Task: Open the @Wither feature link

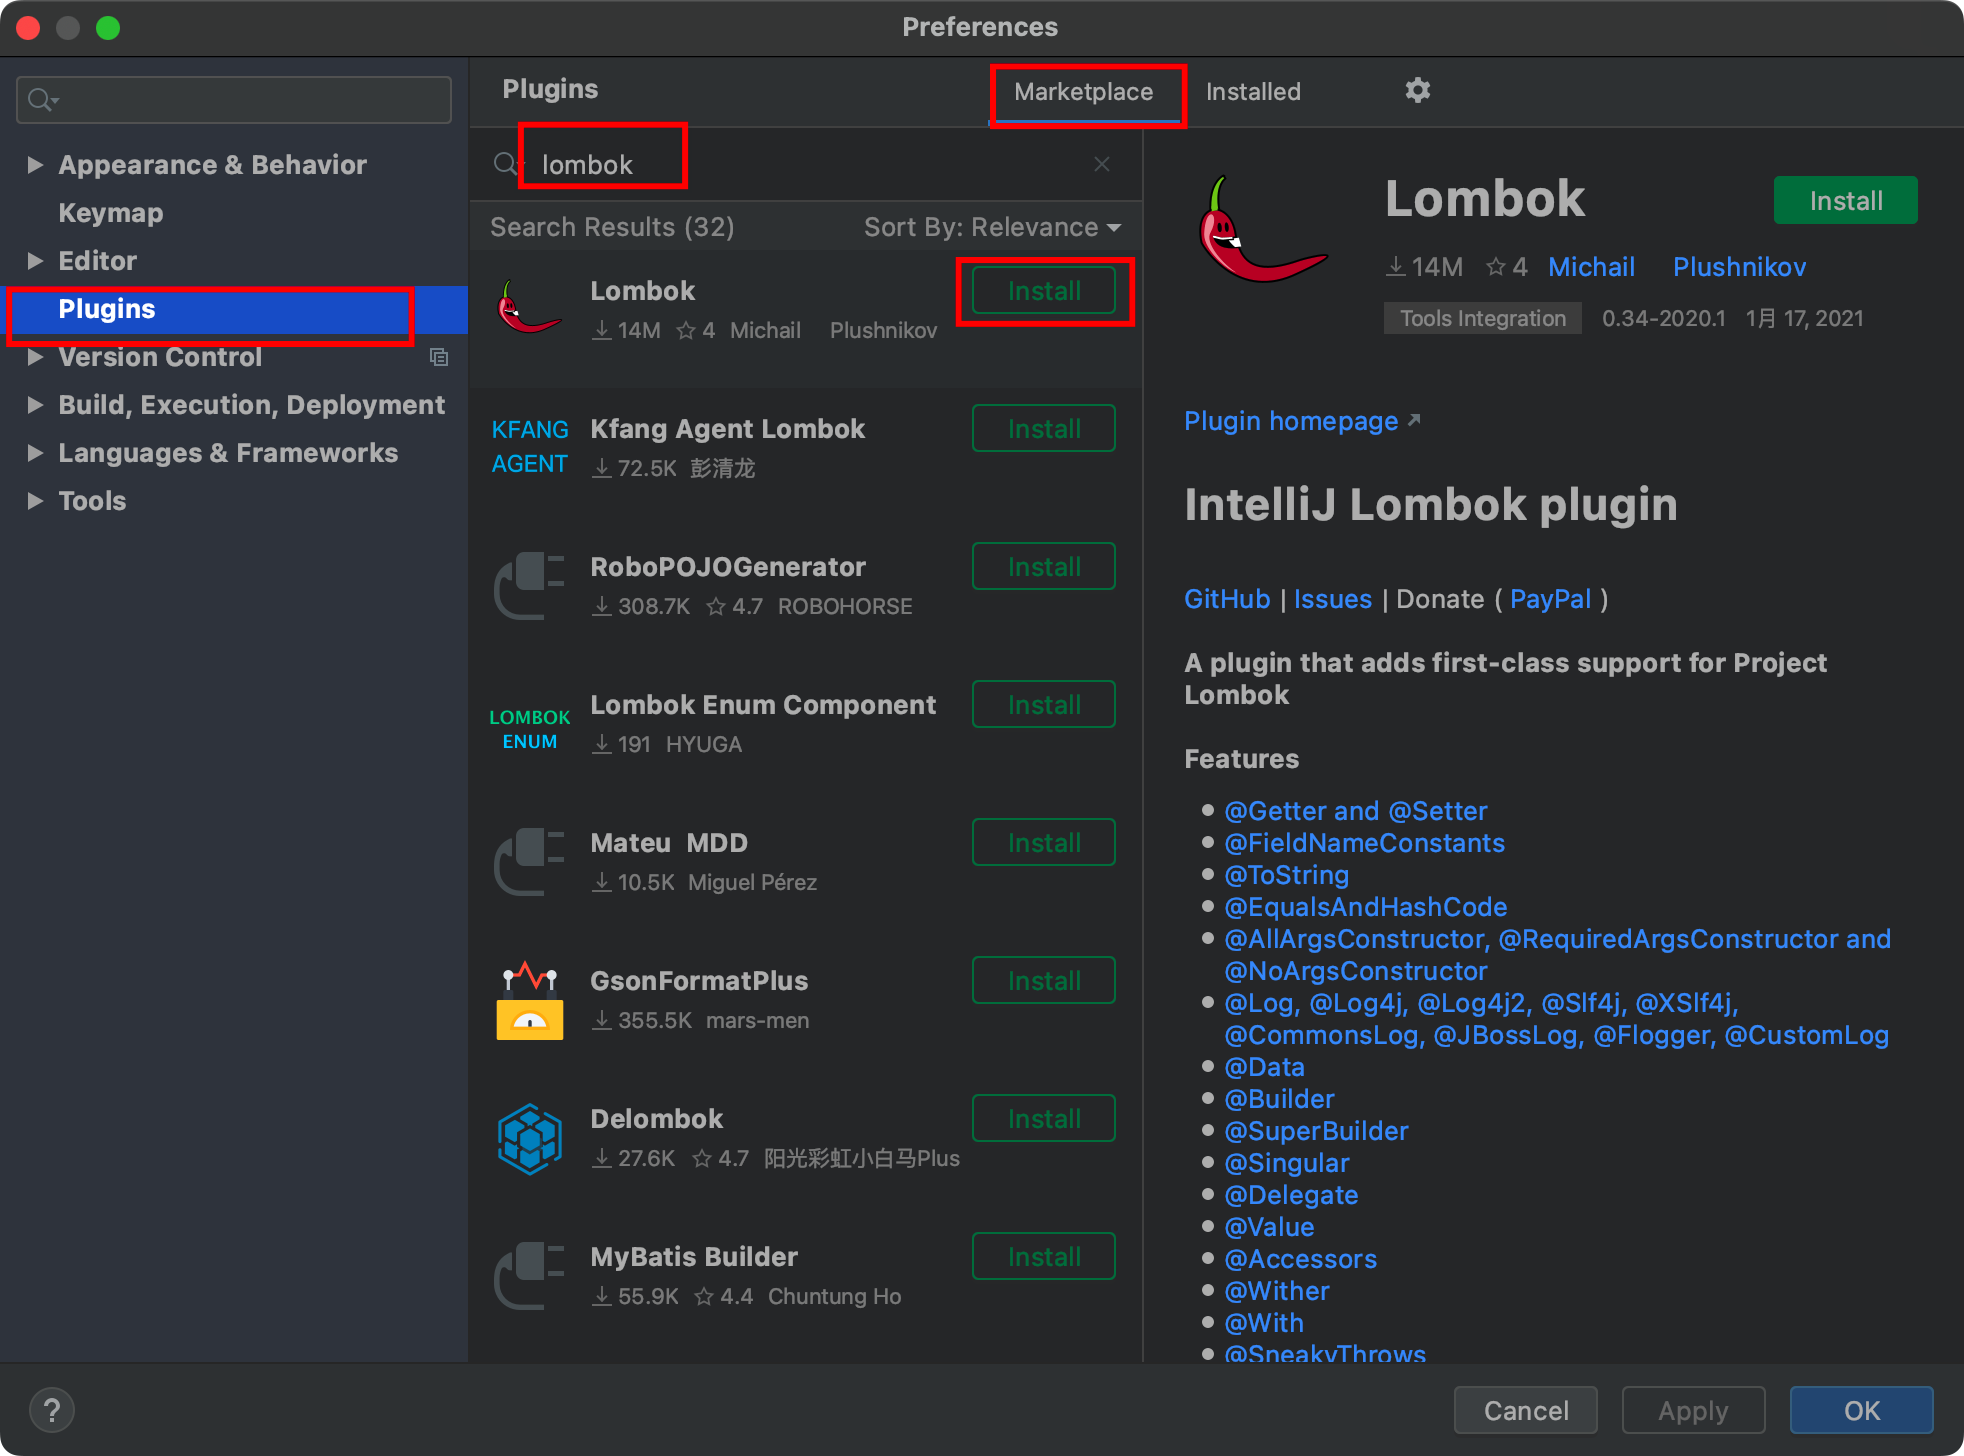Action: 1277,1291
